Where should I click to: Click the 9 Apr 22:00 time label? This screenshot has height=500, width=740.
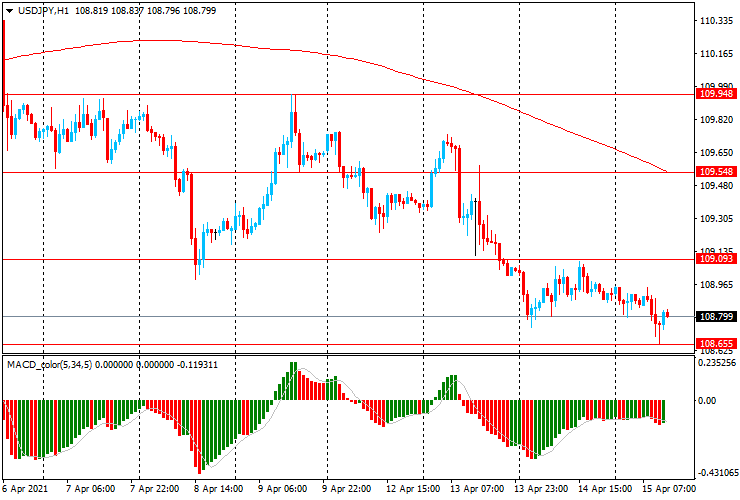click(x=346, y=488)
